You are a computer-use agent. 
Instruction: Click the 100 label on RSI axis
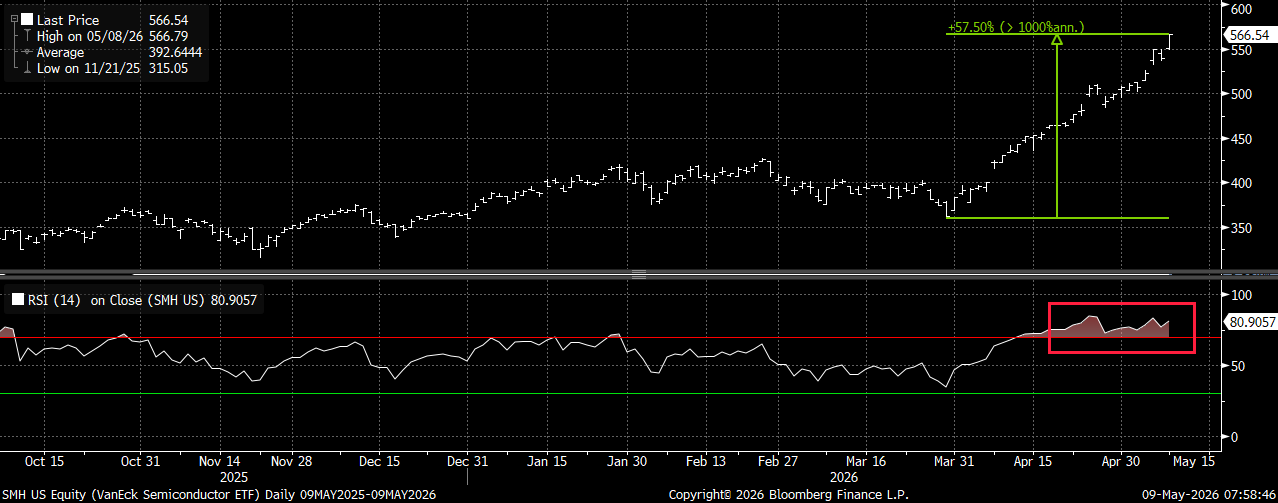coord(1241,295)
